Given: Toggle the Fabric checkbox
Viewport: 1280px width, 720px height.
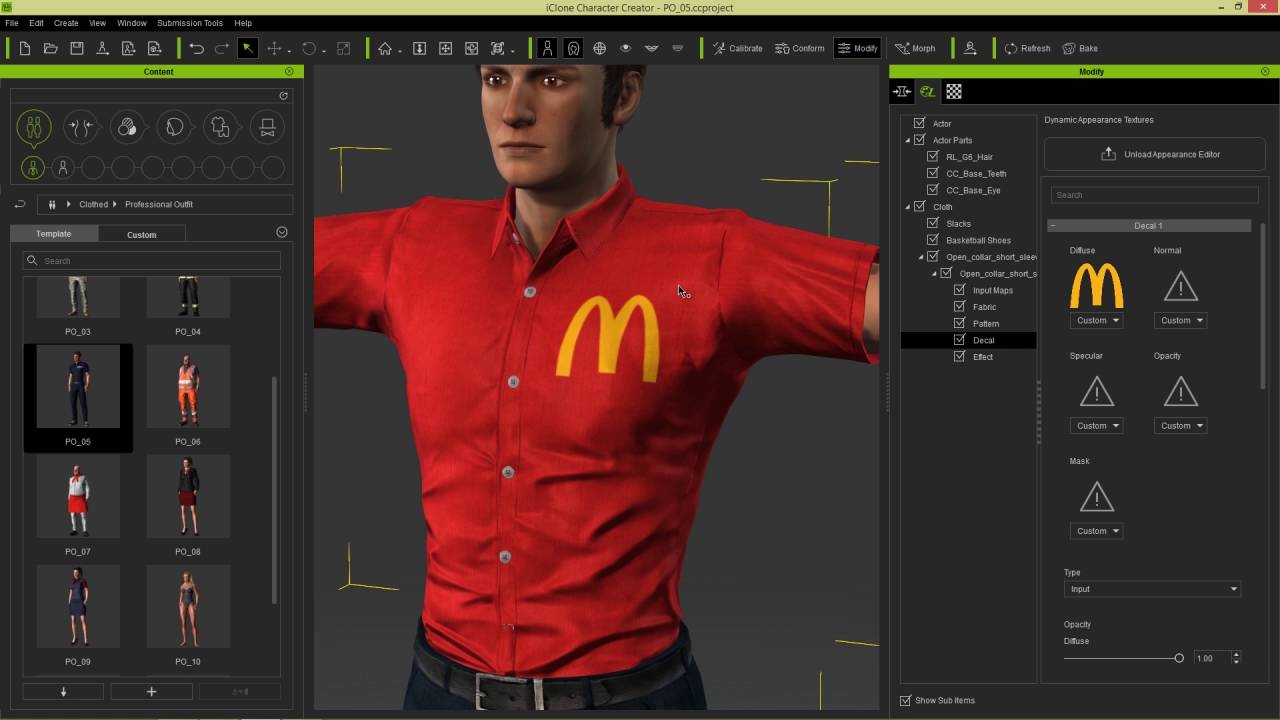Looking at the screenshot, I should (x=960, y=307).
